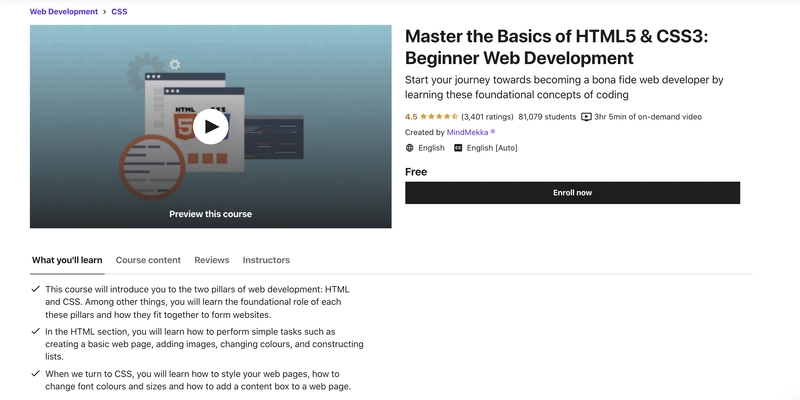Viewport: 800px width, 400px height.
Task: Click the on-demand video icon
Action: [x=586, y=117]
